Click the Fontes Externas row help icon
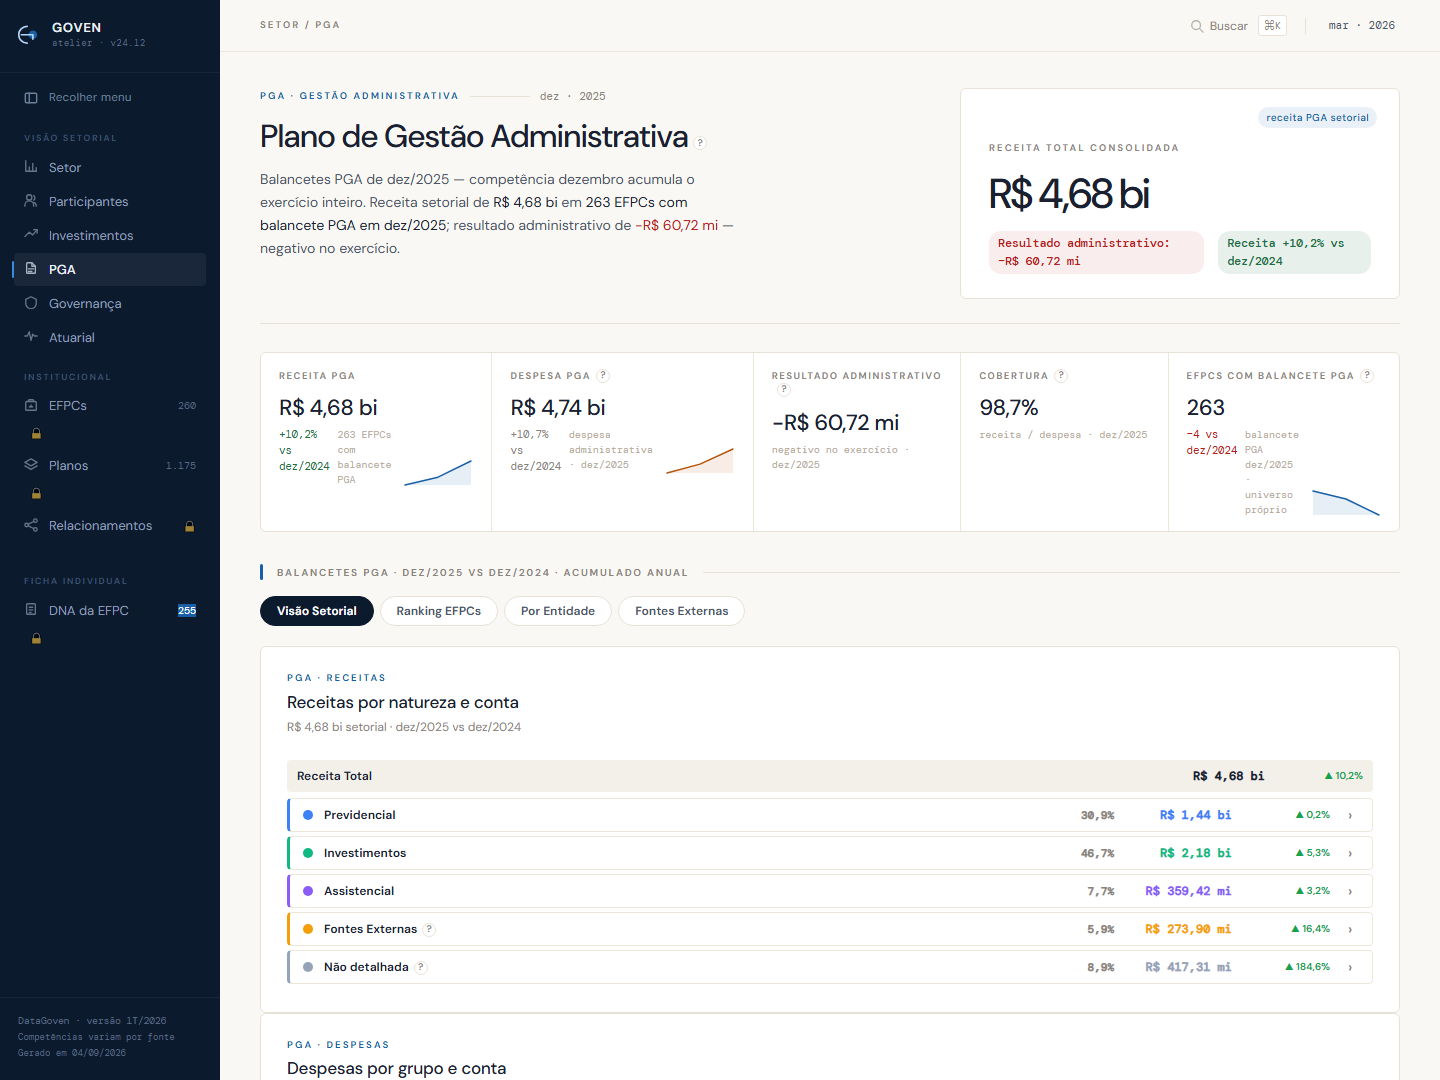 [429, 929]
